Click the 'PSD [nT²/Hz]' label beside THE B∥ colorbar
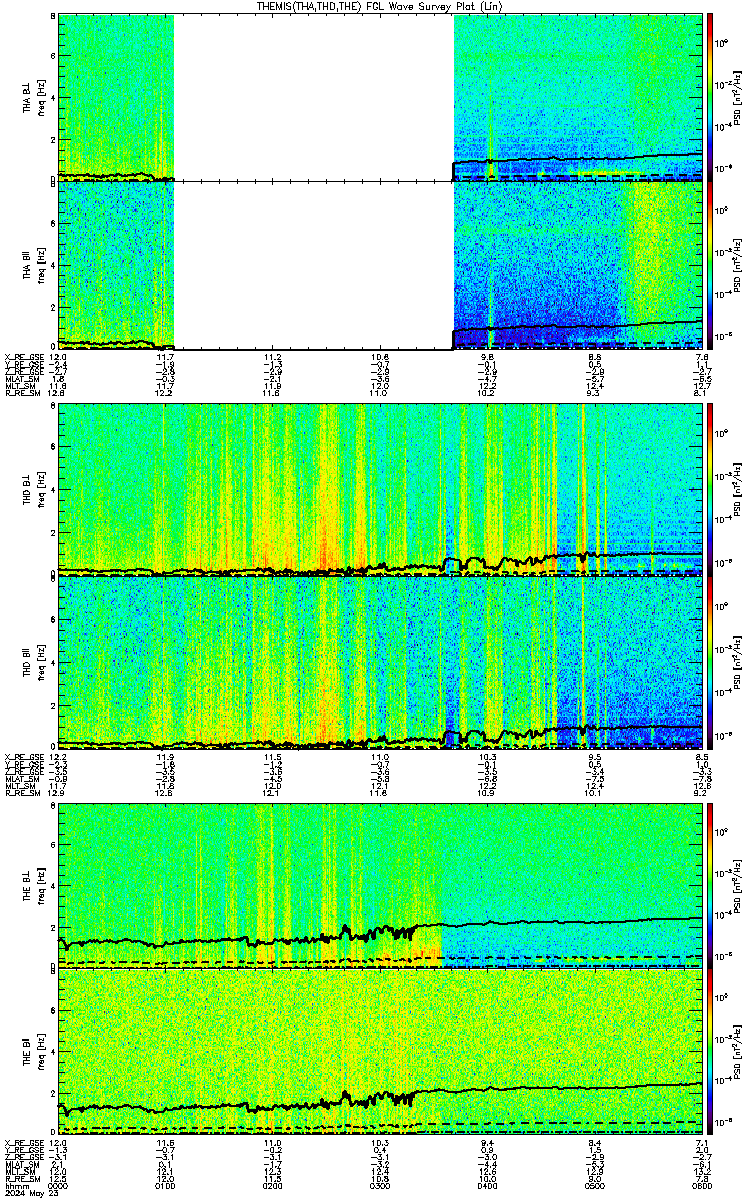Image resolution: width=750 pixels, height=1200 pixels. (x=737, y=1052)
